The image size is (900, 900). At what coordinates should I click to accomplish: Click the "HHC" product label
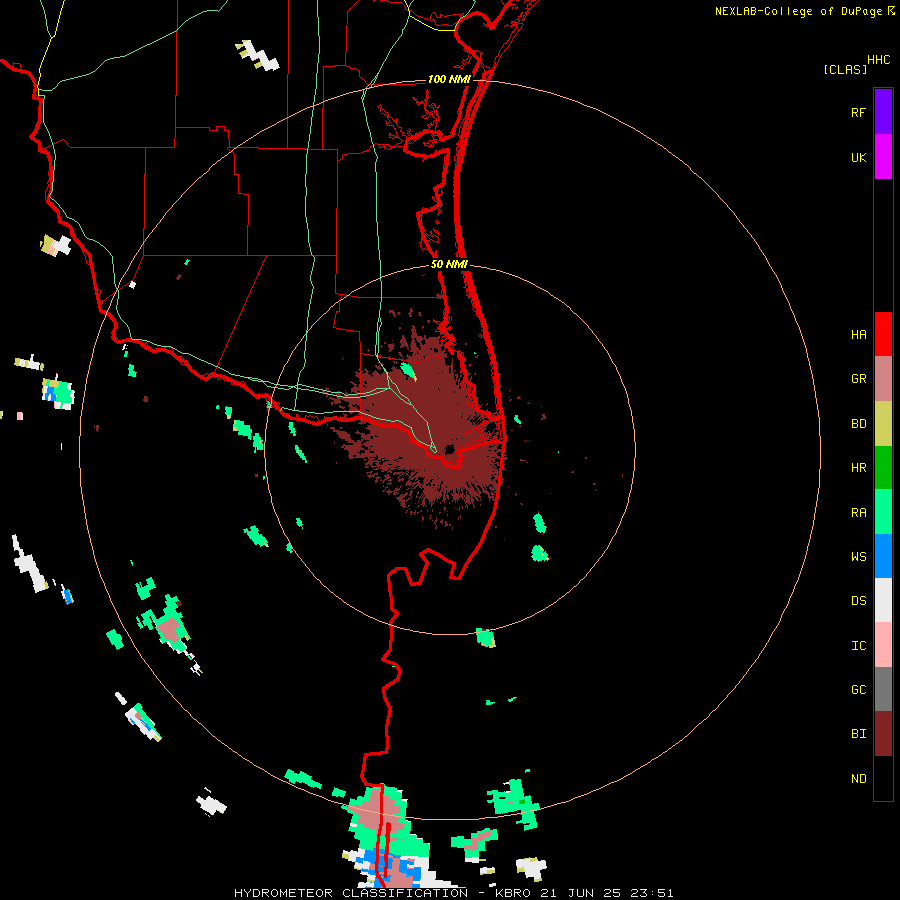[x=878, y=60]
